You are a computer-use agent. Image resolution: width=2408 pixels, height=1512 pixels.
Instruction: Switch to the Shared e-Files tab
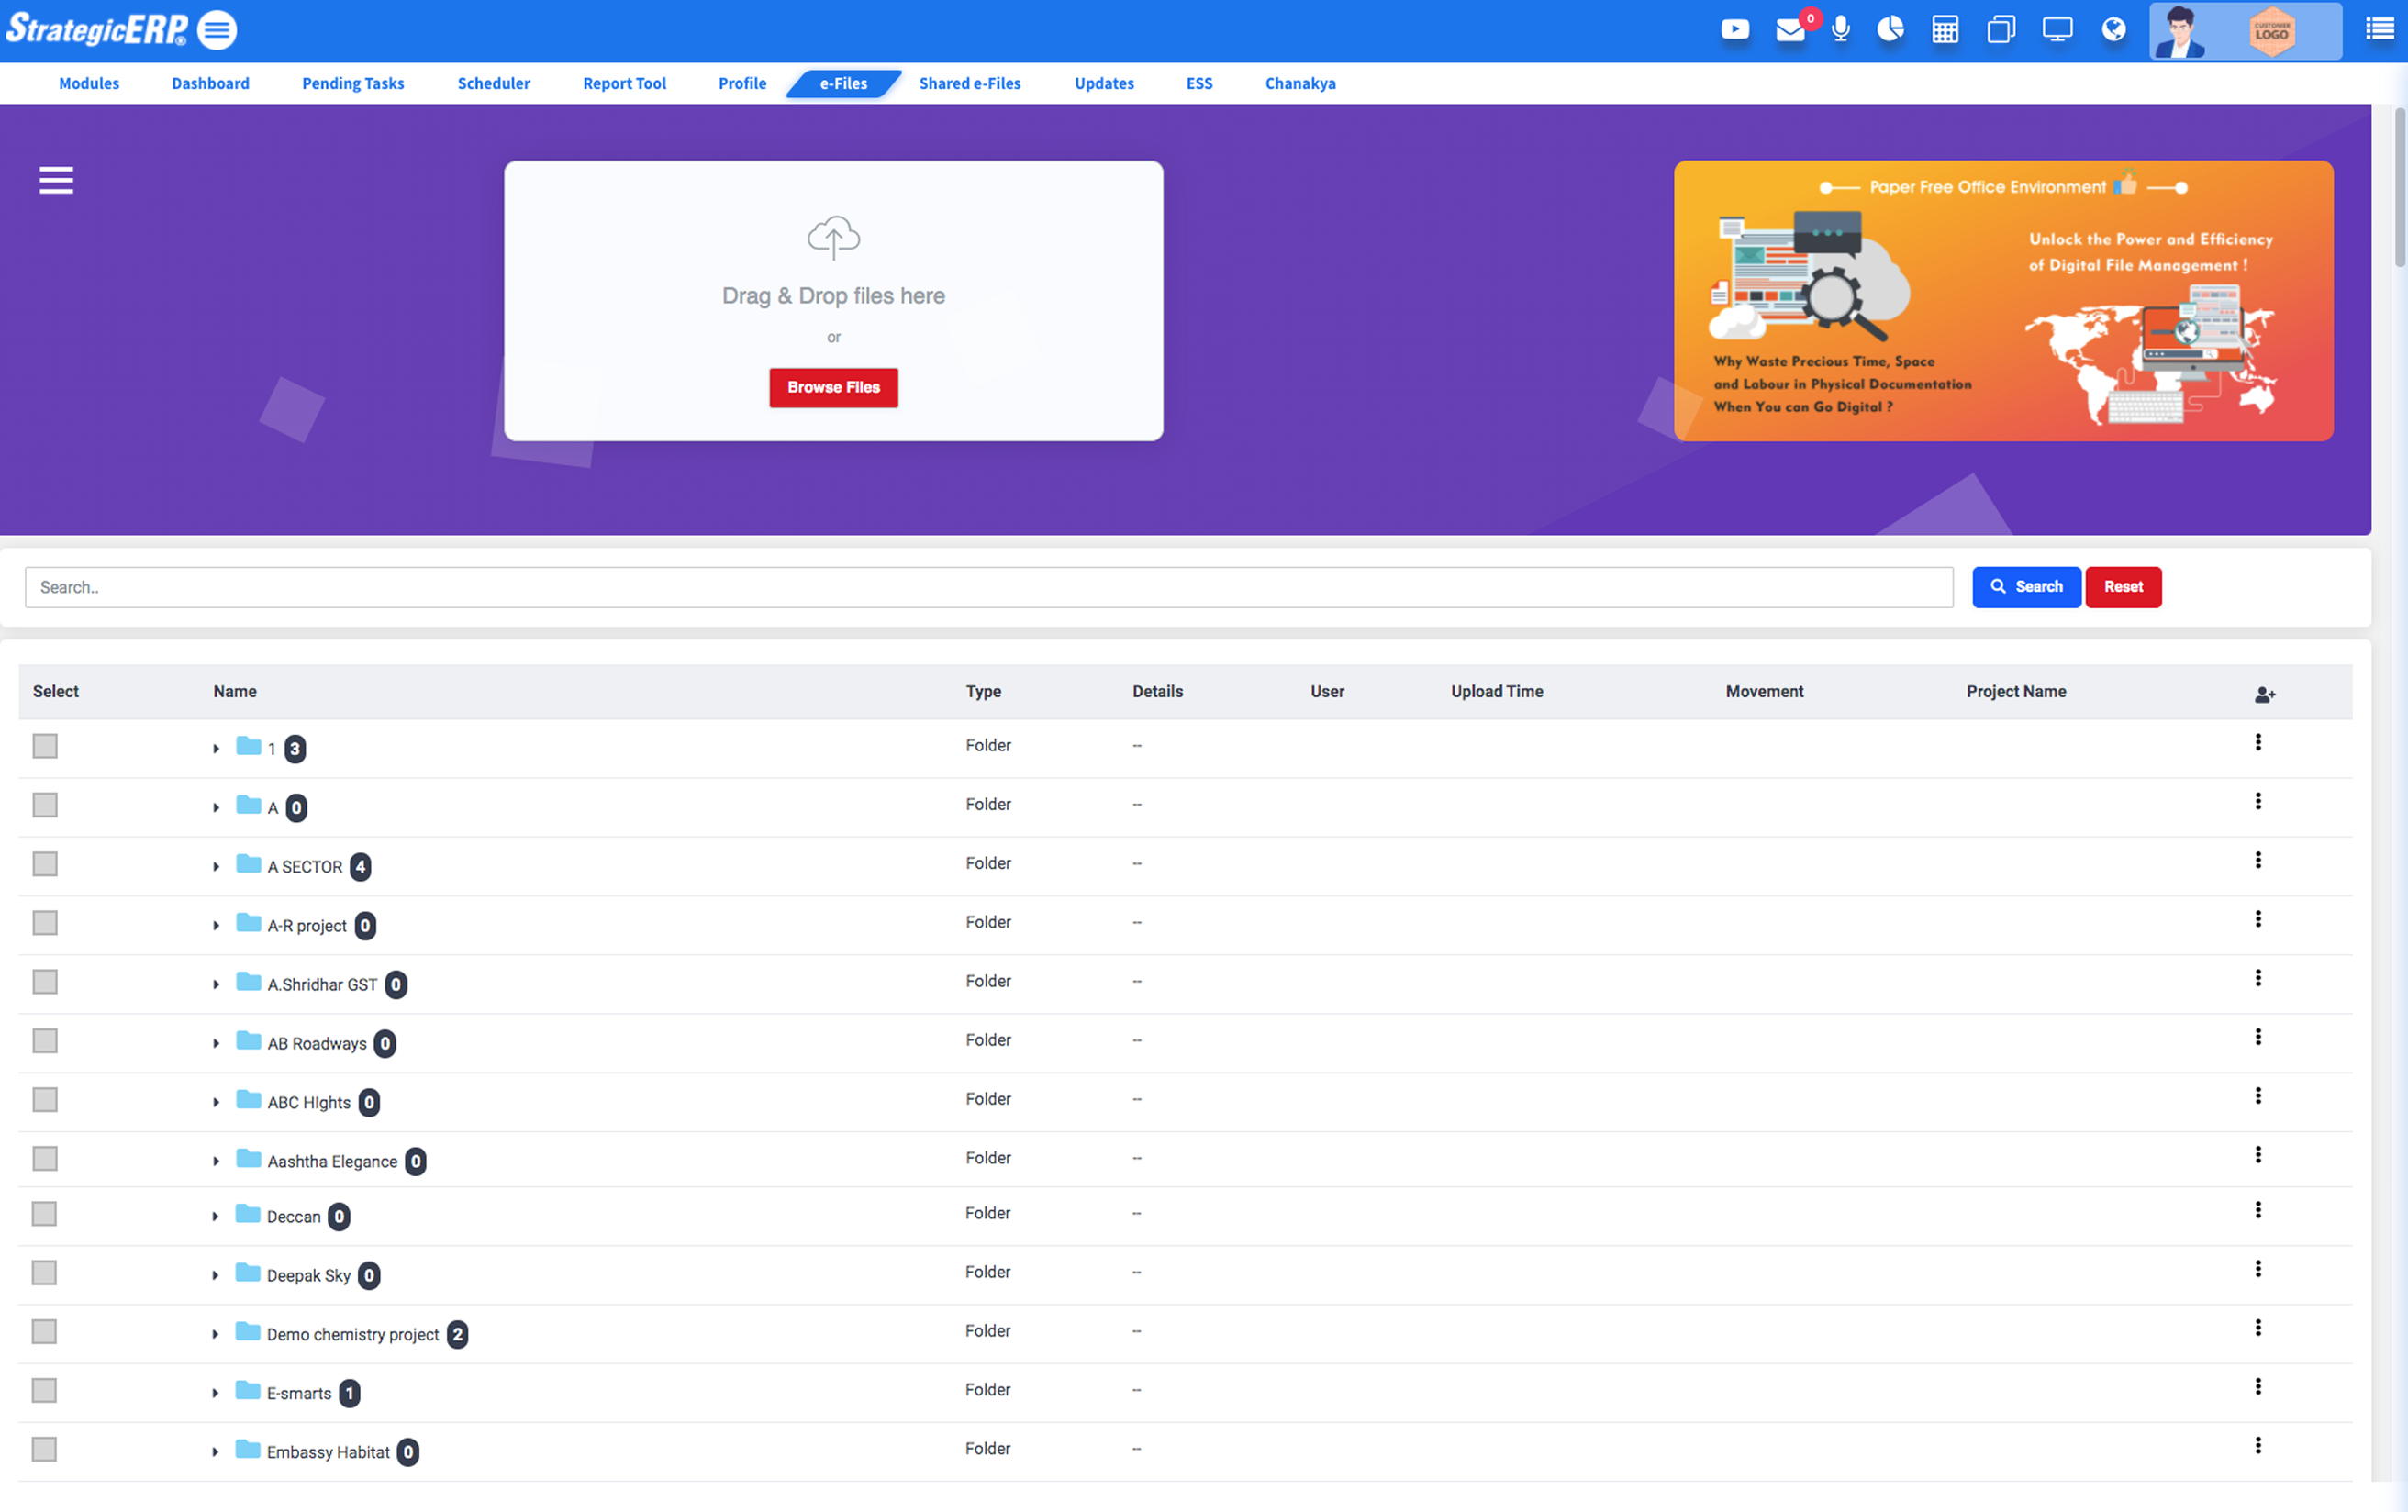point(969,84)
